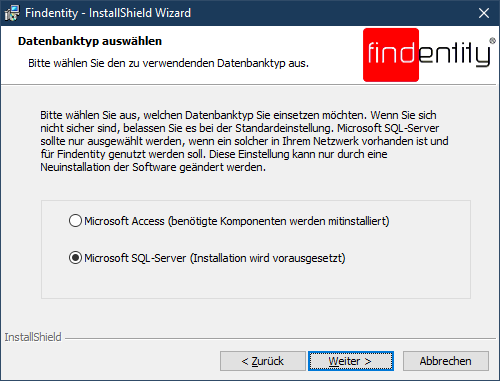500x381 pixels.
Task: Click the installer icon in title bar
Action: pyautogui.click(x=12, y=13)
